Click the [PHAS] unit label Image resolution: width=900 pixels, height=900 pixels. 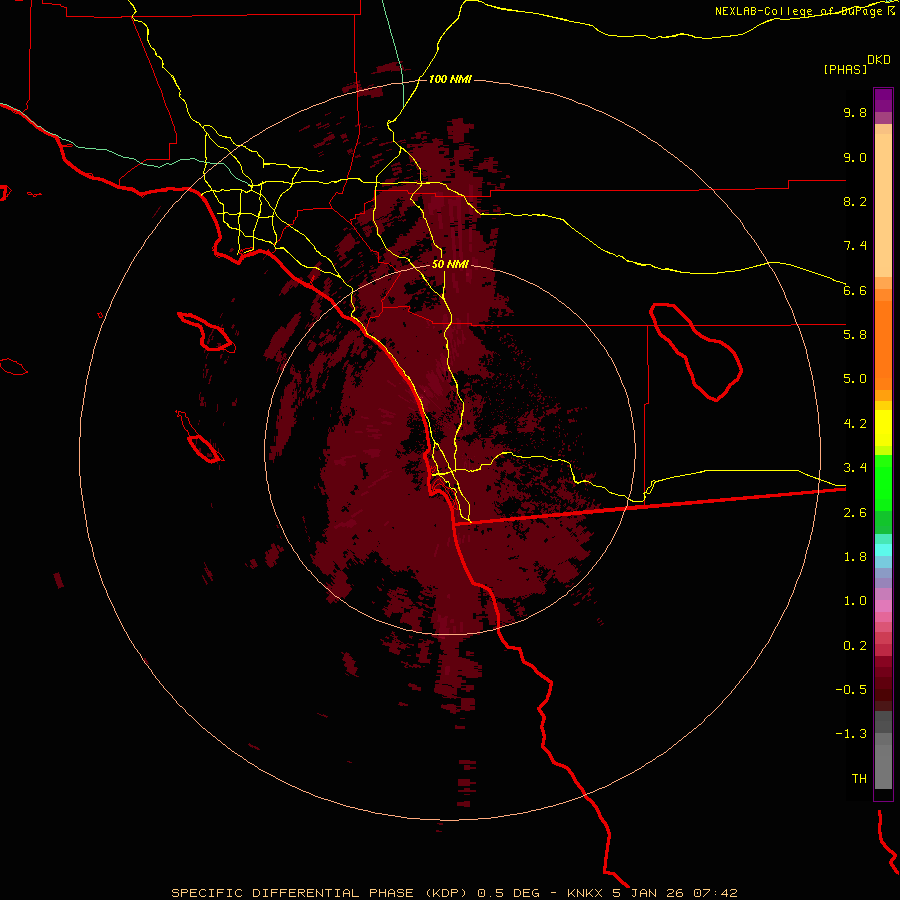coord(845,70)
